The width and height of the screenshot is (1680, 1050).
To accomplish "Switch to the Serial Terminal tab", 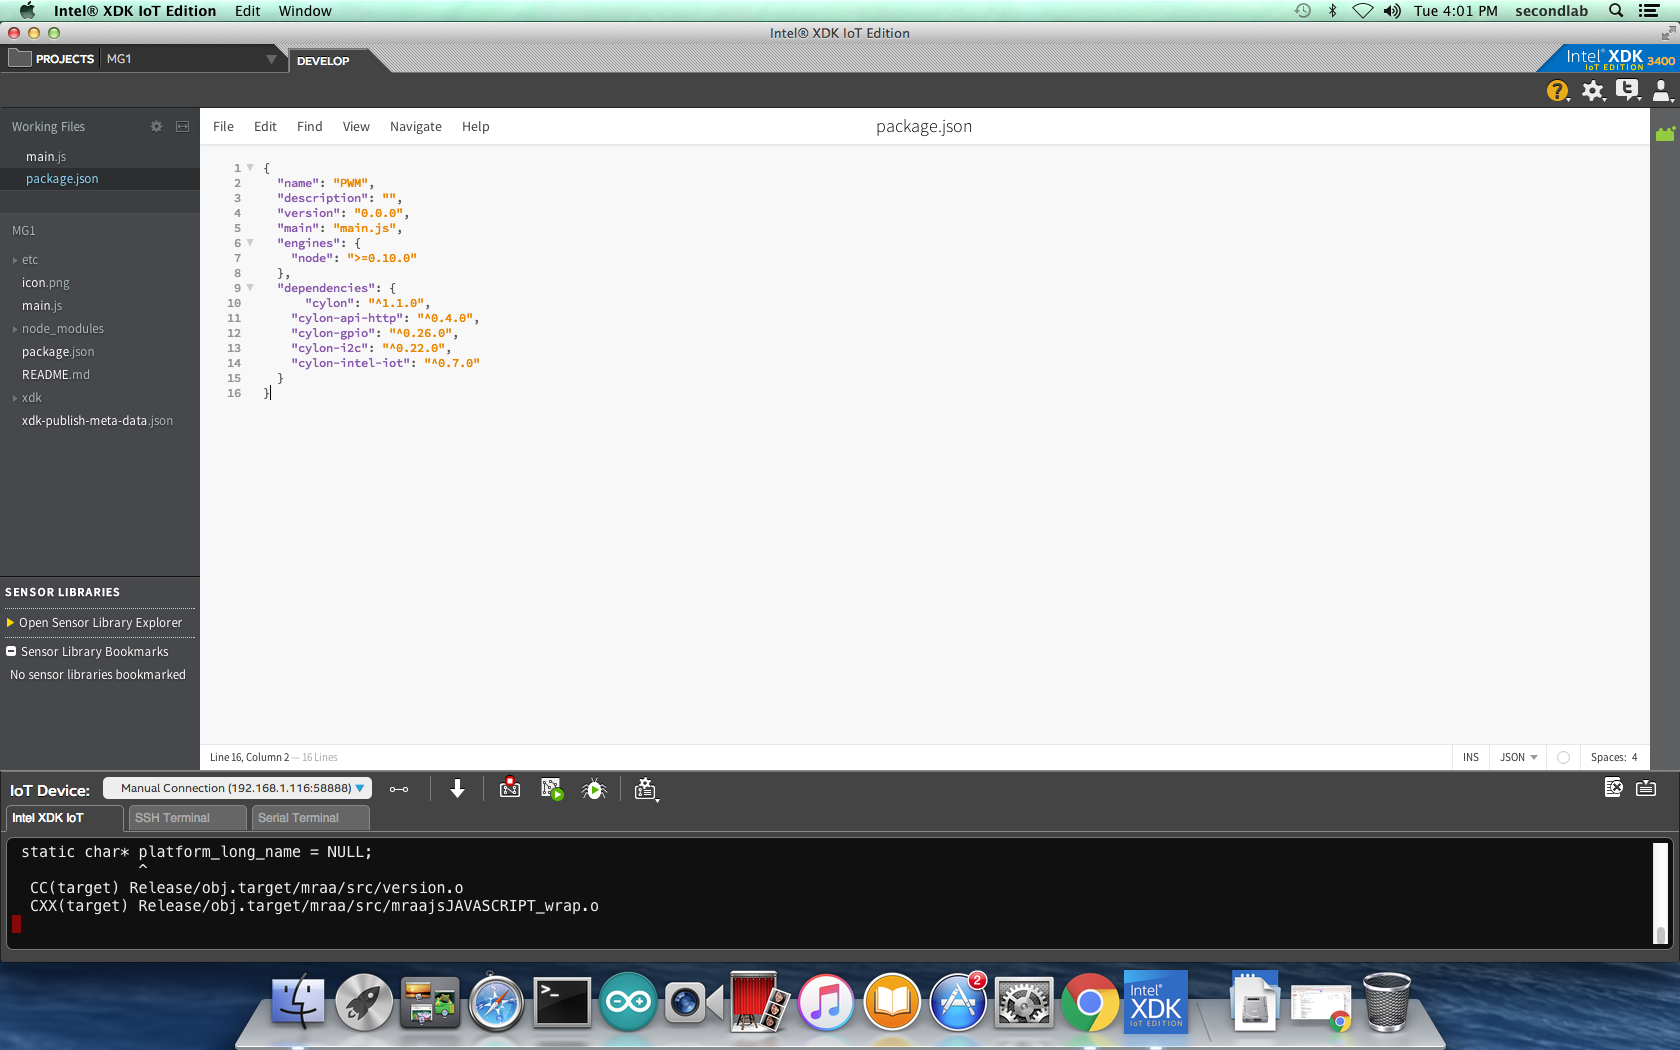I will 310,818.
